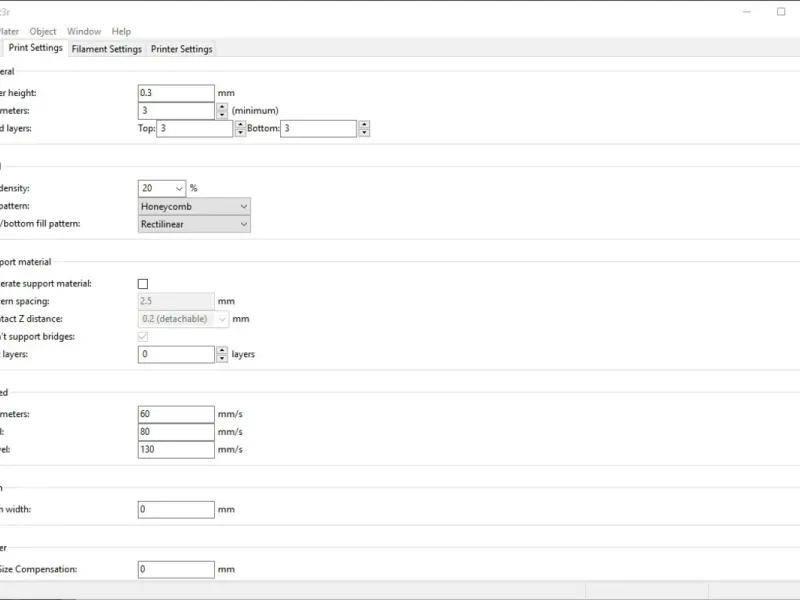This screenshot has width=800, height=600.
Task: Open the Help menu
Action: [121, 32]
